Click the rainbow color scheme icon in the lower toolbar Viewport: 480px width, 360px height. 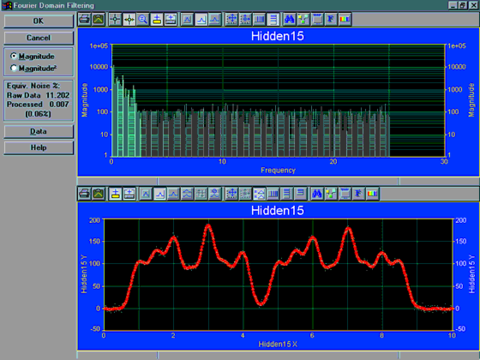point(372,194)
